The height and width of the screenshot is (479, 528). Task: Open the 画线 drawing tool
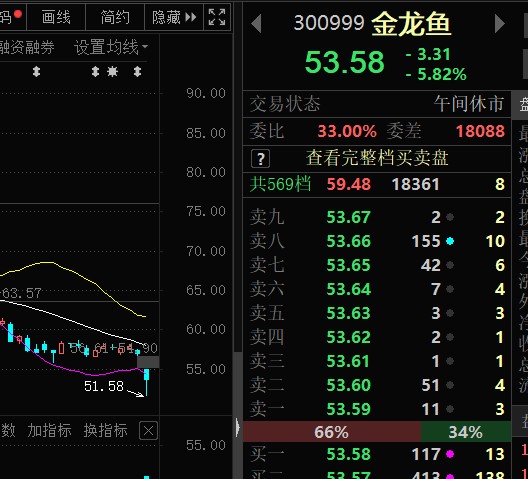click(56, 17)
